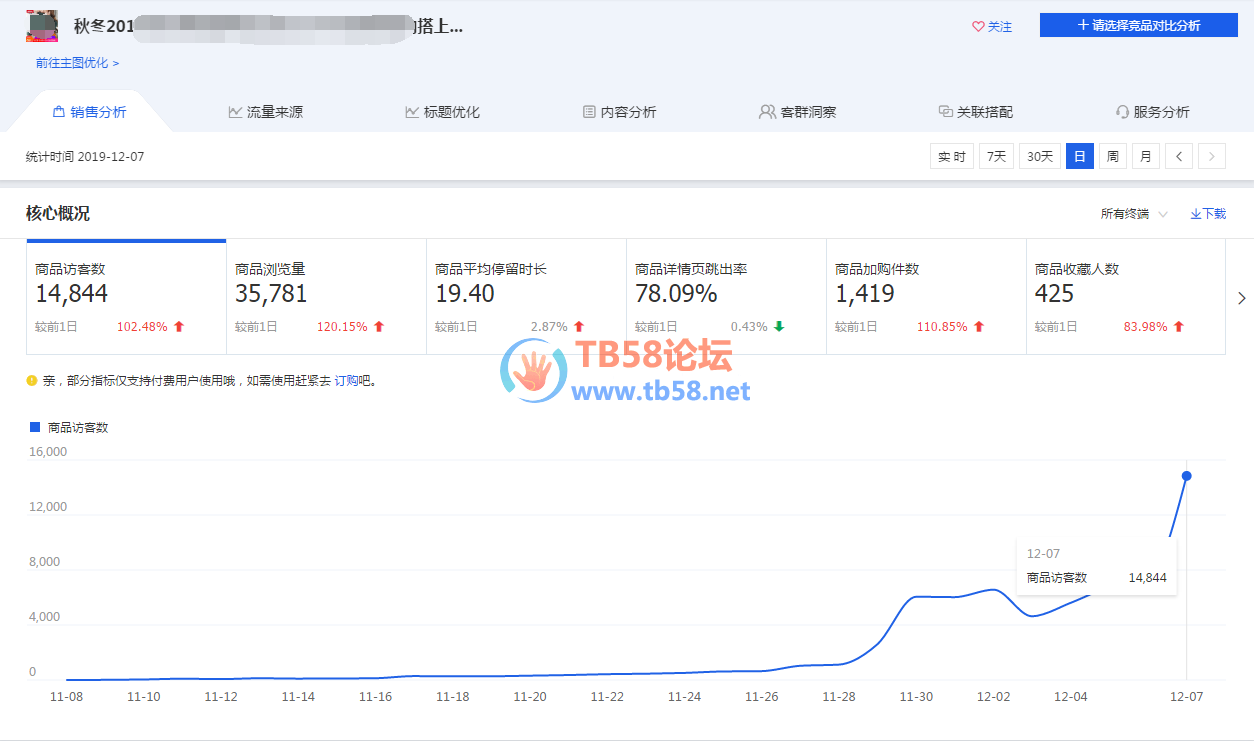This screenshot has width=1254, height=741.
Task: Click the 下载 download icon
Action: click(x=1195, y=214)
